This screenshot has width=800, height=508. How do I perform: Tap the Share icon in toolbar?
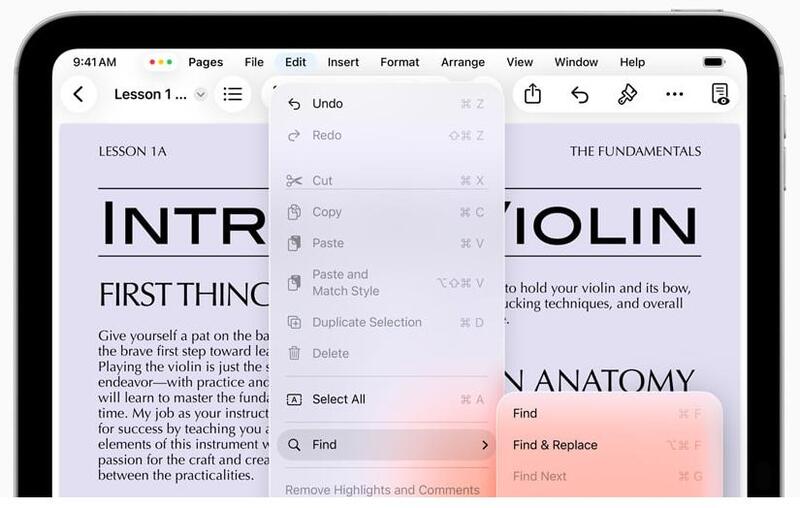coord(532,94)
